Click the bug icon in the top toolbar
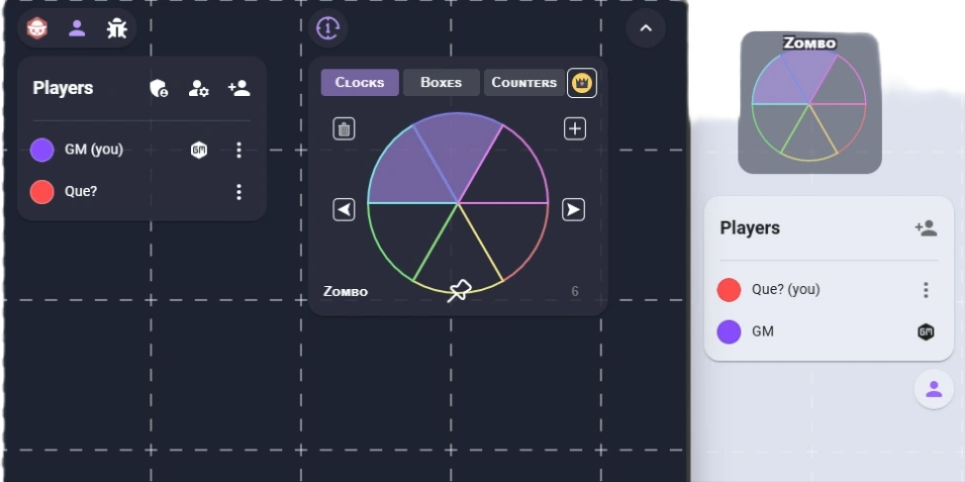Image resolution: width=965 pixels, height=482 pixels. click(x=117, y=27)
